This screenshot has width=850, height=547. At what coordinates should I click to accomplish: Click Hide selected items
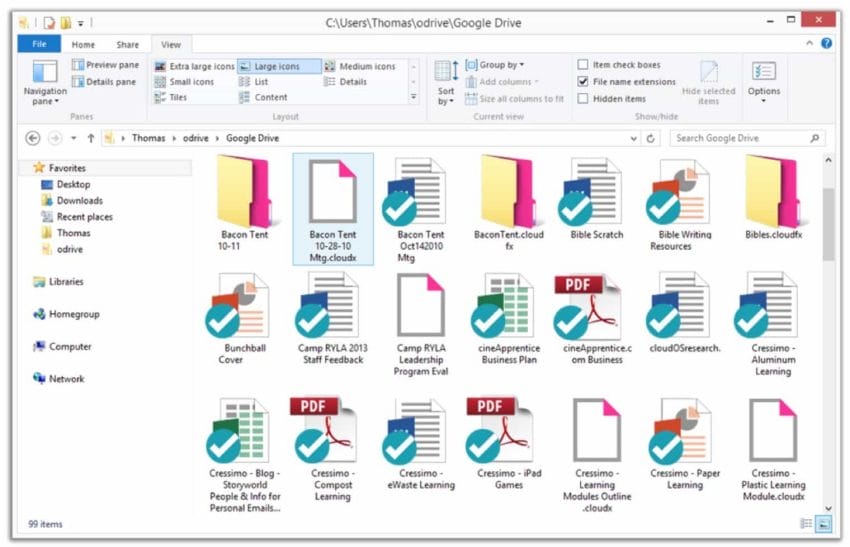point(709,82)
